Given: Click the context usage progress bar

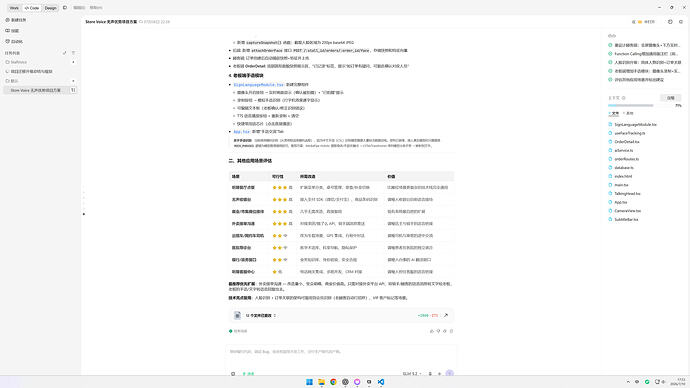Looking at the screenshot, I should point(631,106).
